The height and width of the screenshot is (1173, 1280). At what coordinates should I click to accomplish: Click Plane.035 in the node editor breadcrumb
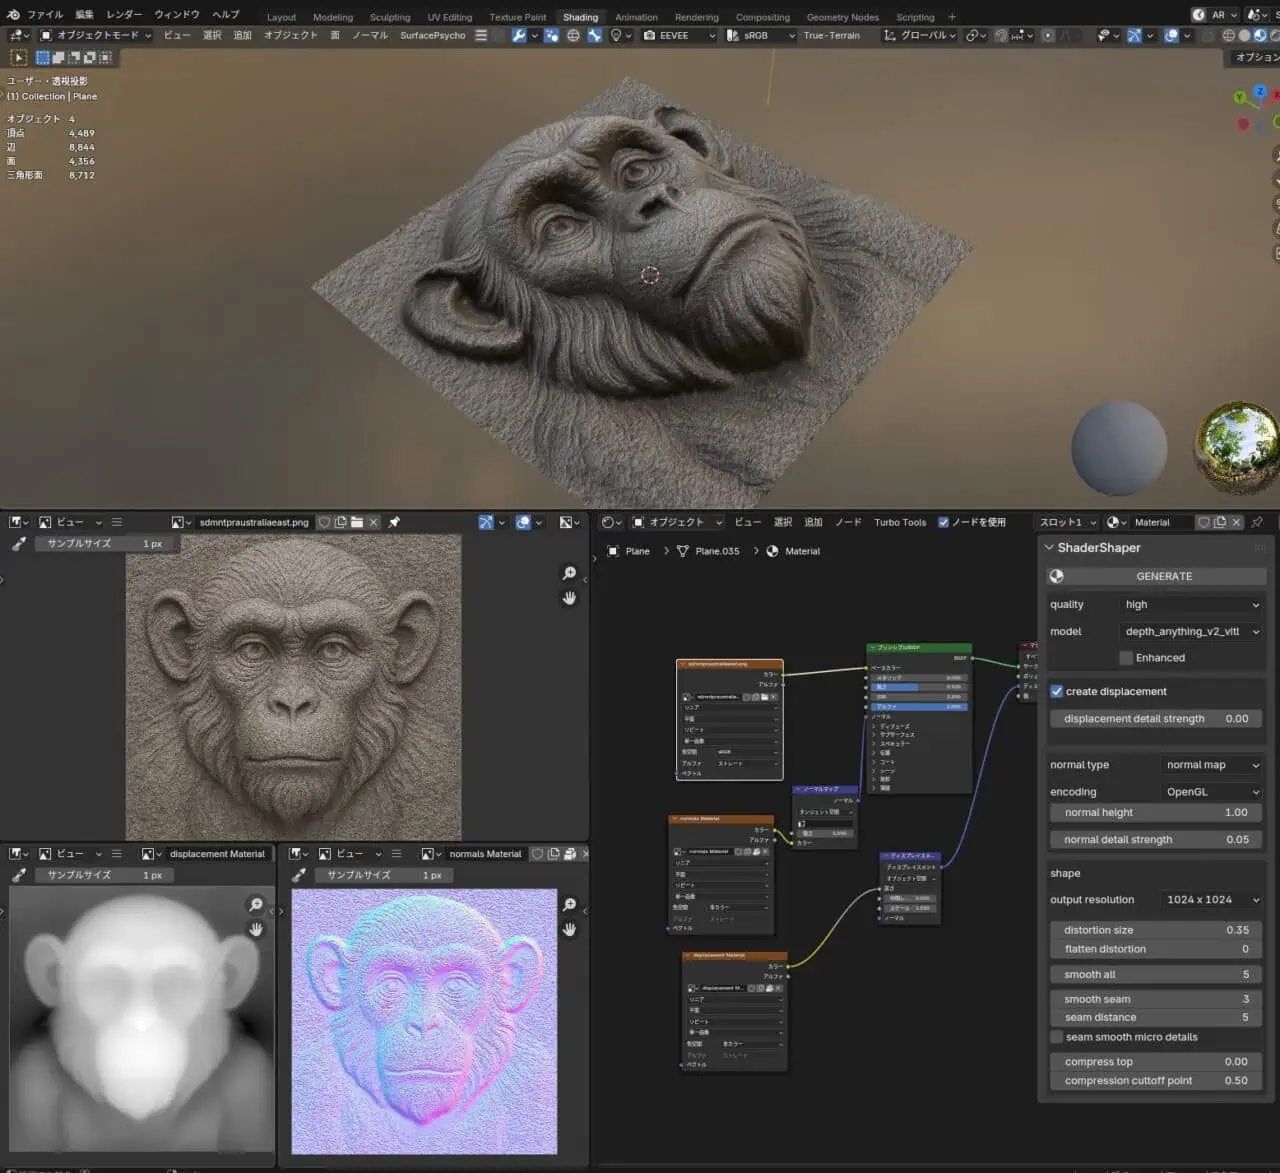717,551
